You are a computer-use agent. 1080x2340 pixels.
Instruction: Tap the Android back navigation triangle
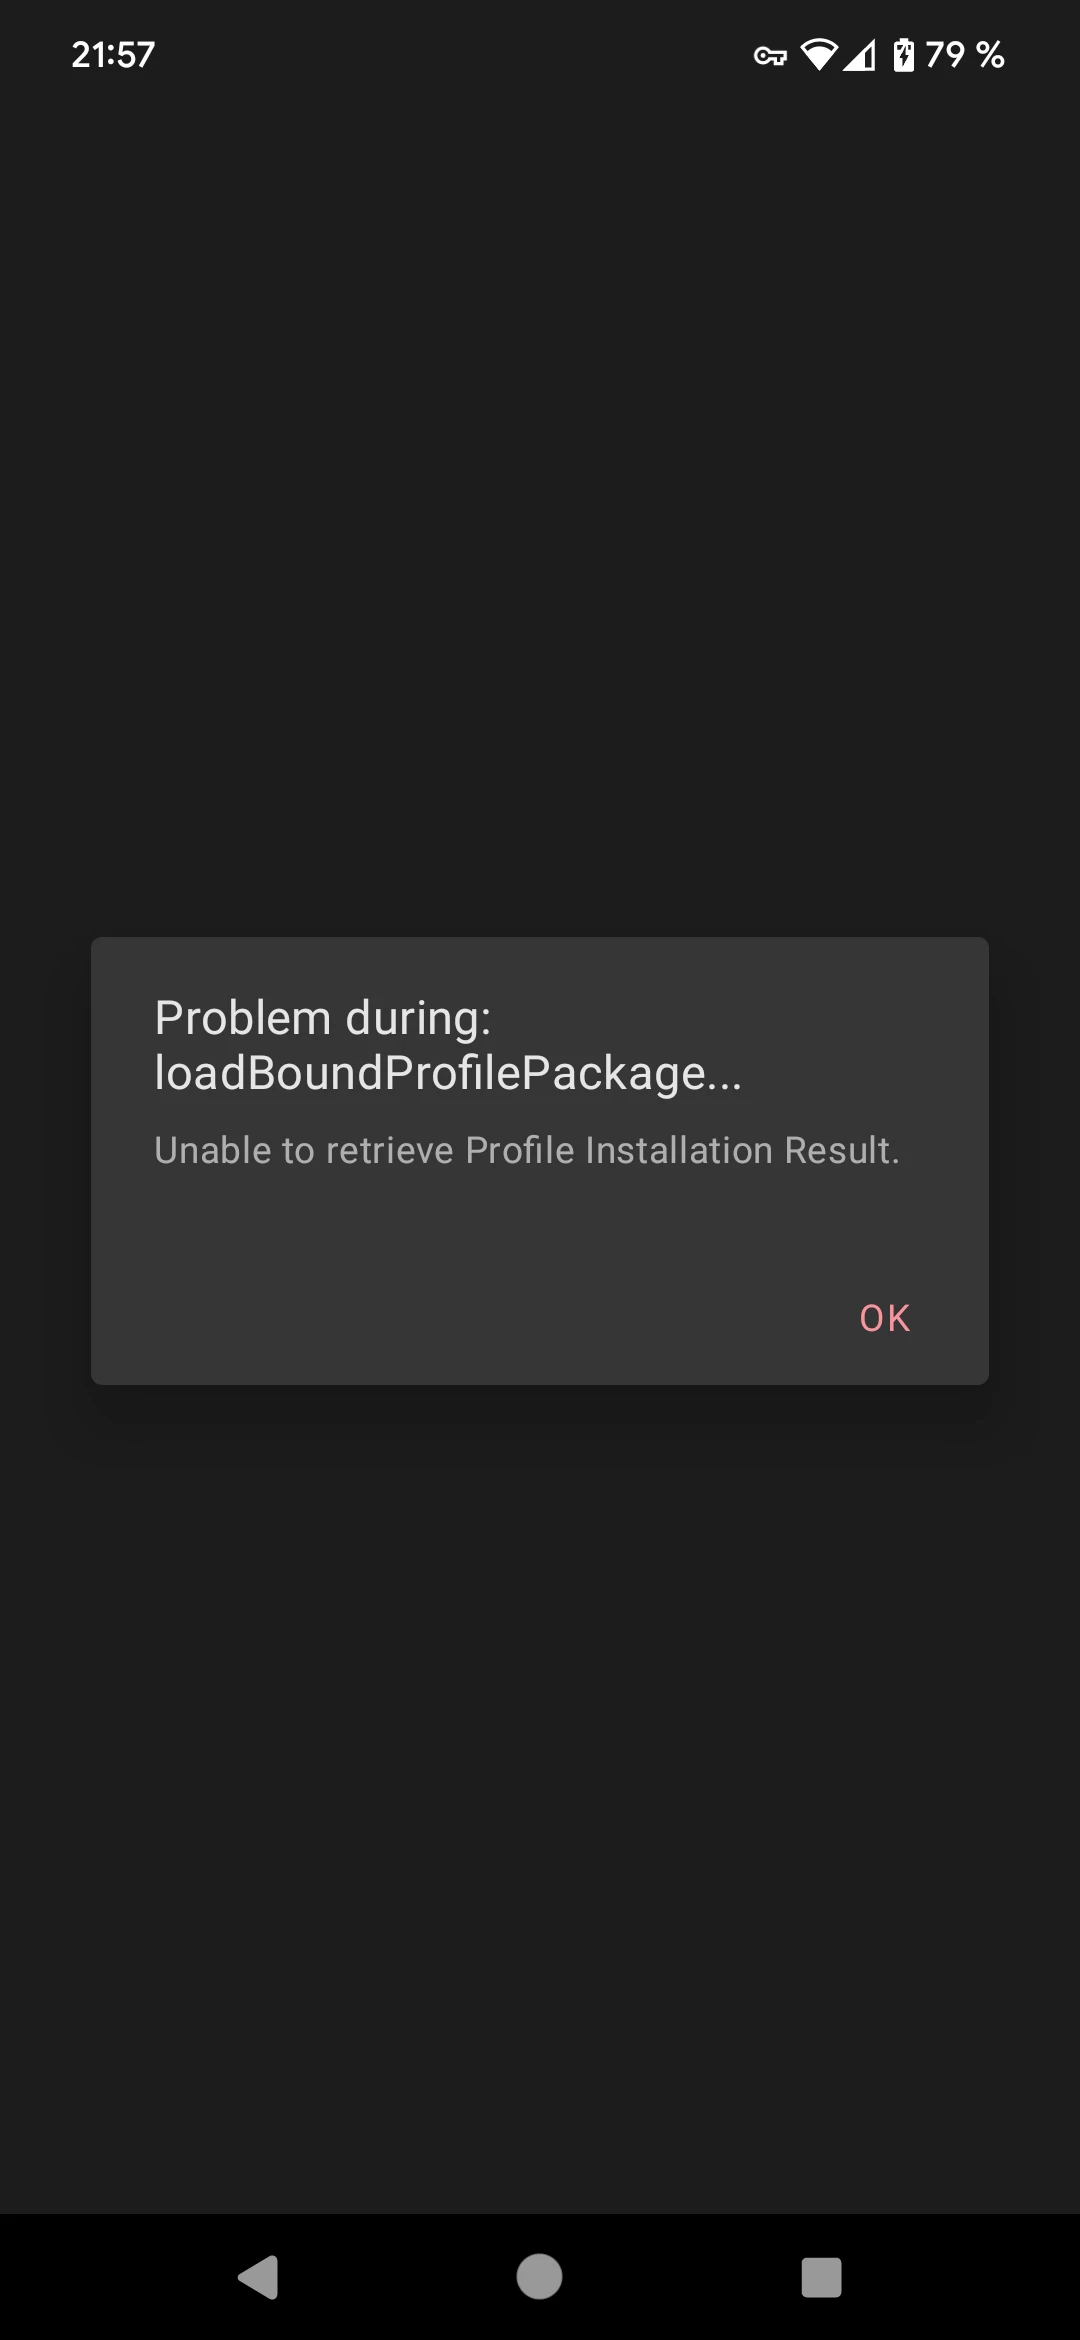point(258,2277)
